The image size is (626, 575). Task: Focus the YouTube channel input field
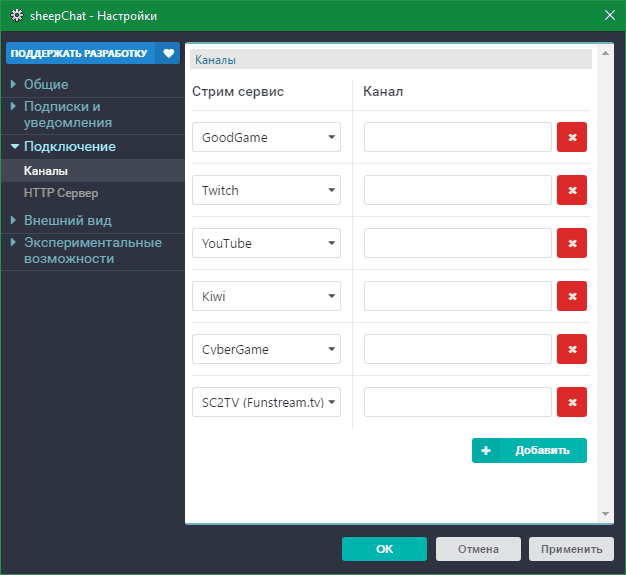(x=458, y=243)
